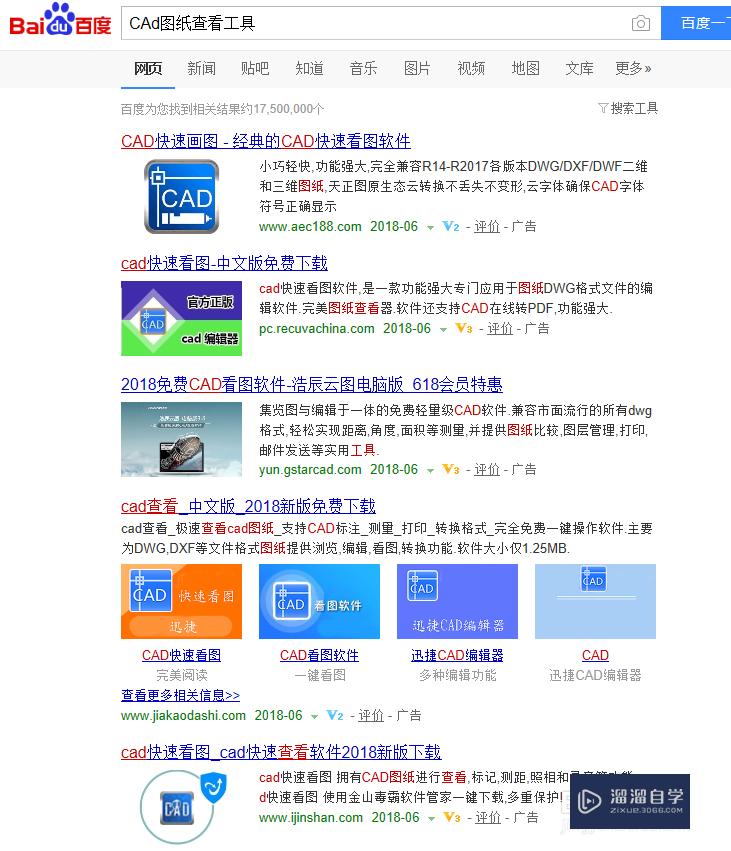Click V2 badge on jiakaodashi result
731x851 pixels.
click(335, 715)
